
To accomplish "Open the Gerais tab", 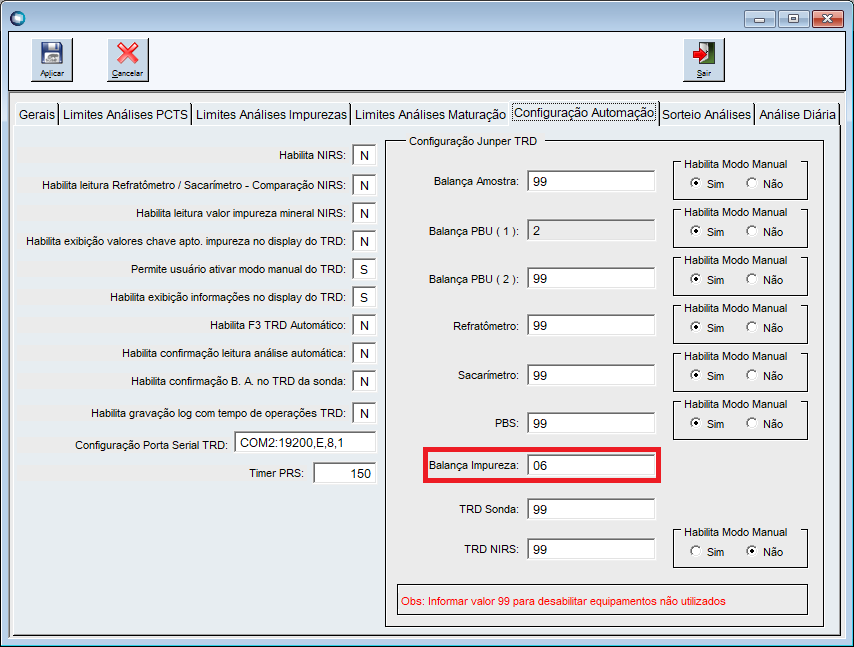I will [36, 114].
